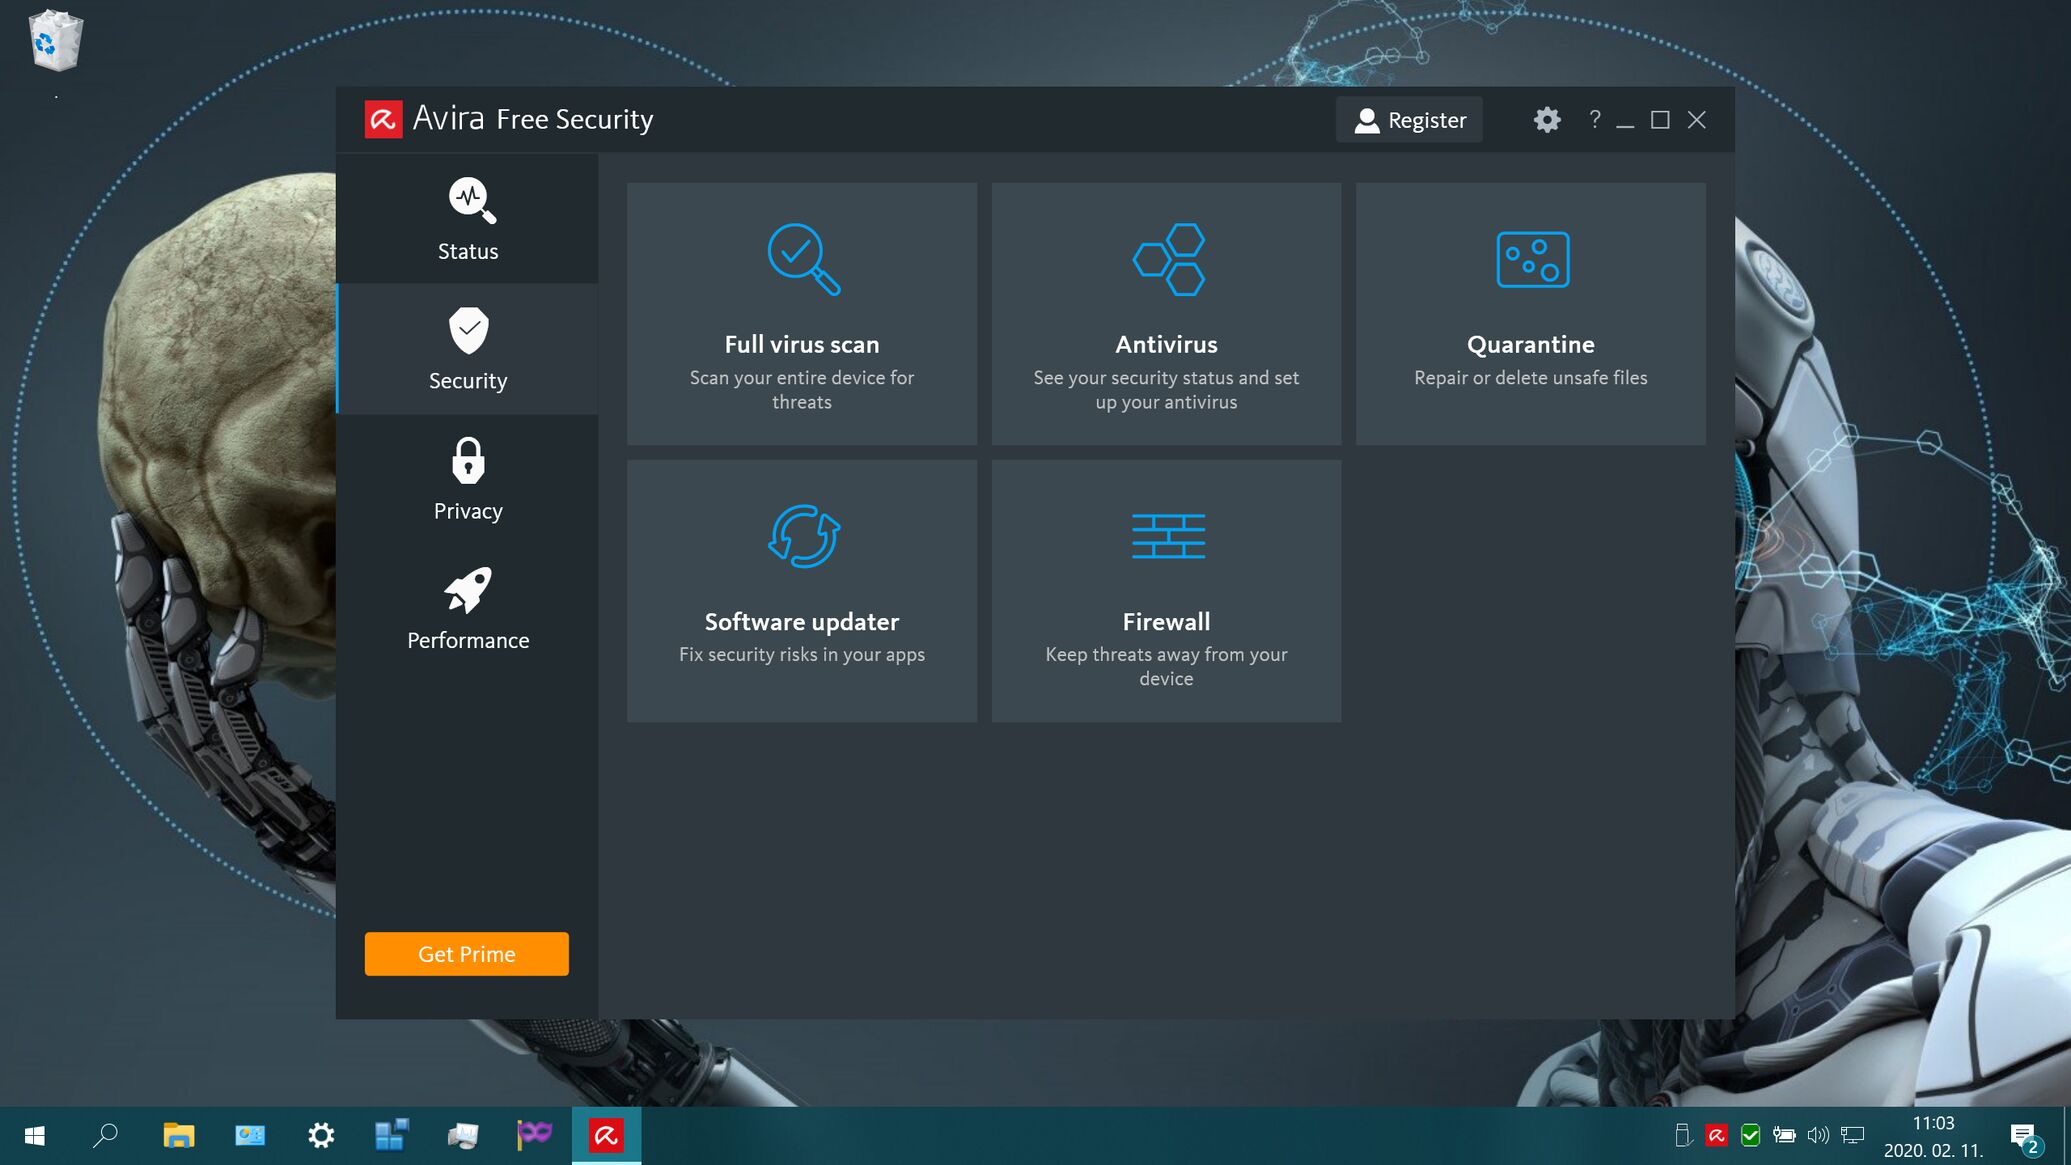Click the hexagon Antivirus icon
2071x1165 pixels.
point(1168,259)
